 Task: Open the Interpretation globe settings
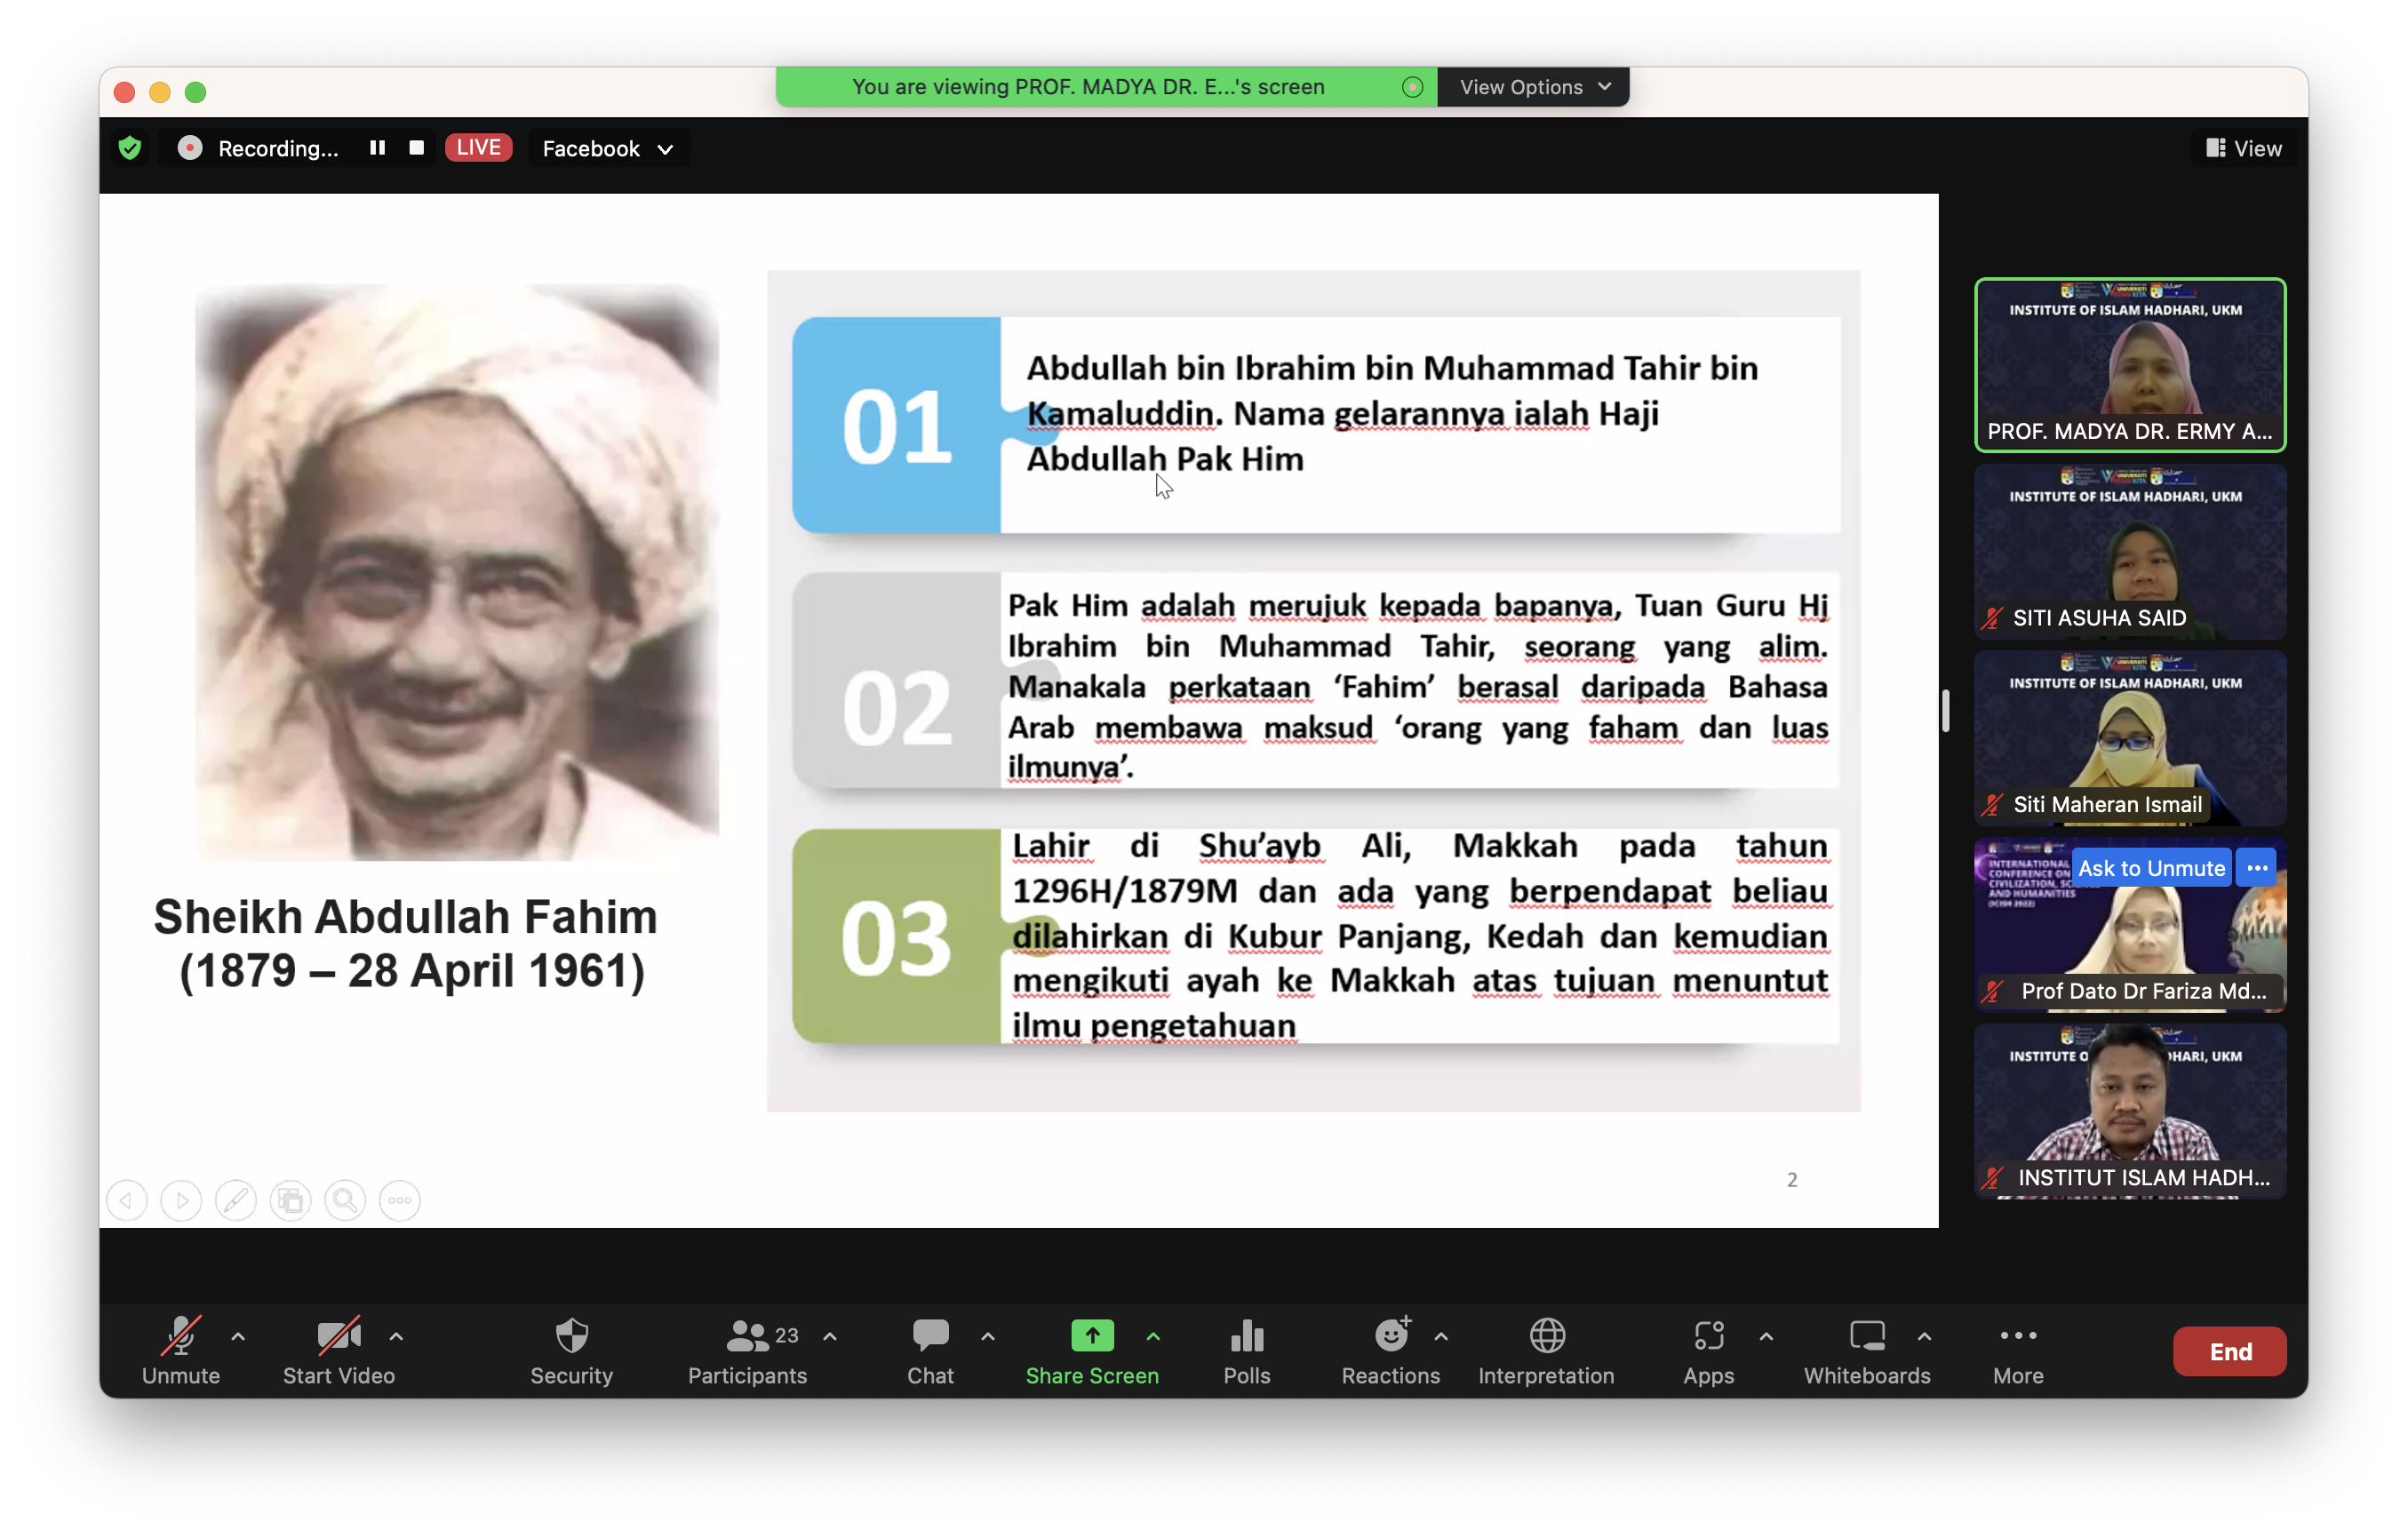[1546, 1350]
